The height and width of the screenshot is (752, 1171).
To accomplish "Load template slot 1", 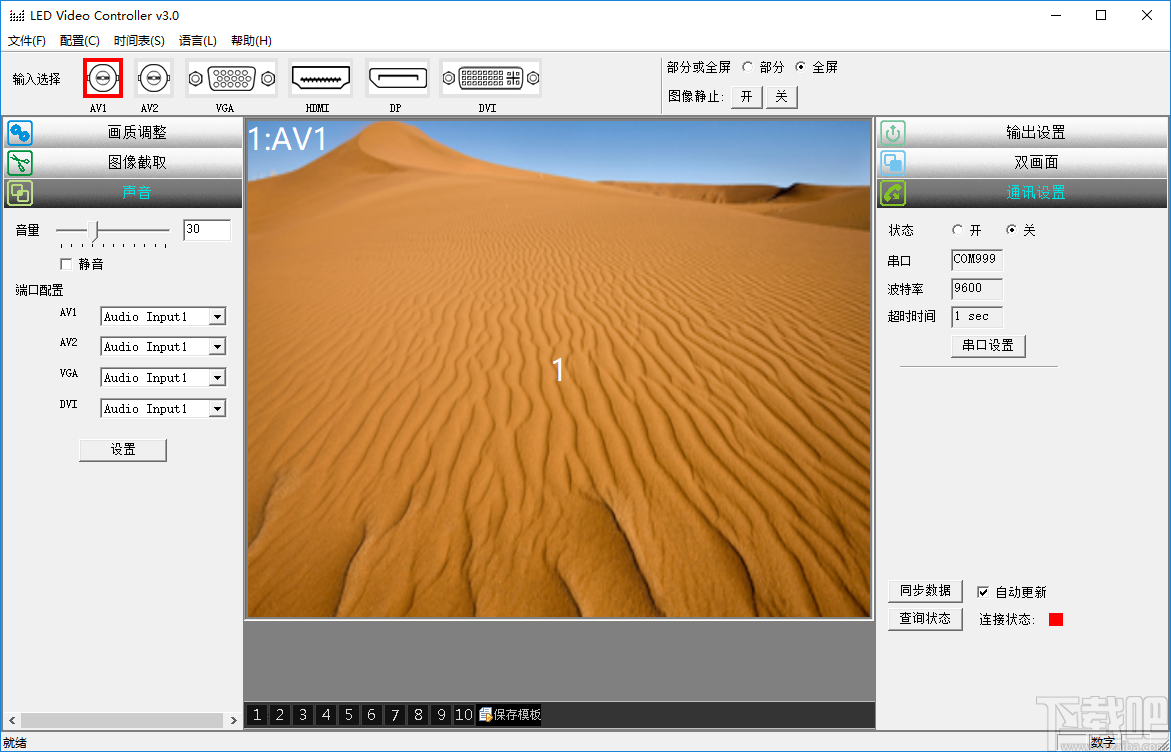I will (x=257, y=715).
